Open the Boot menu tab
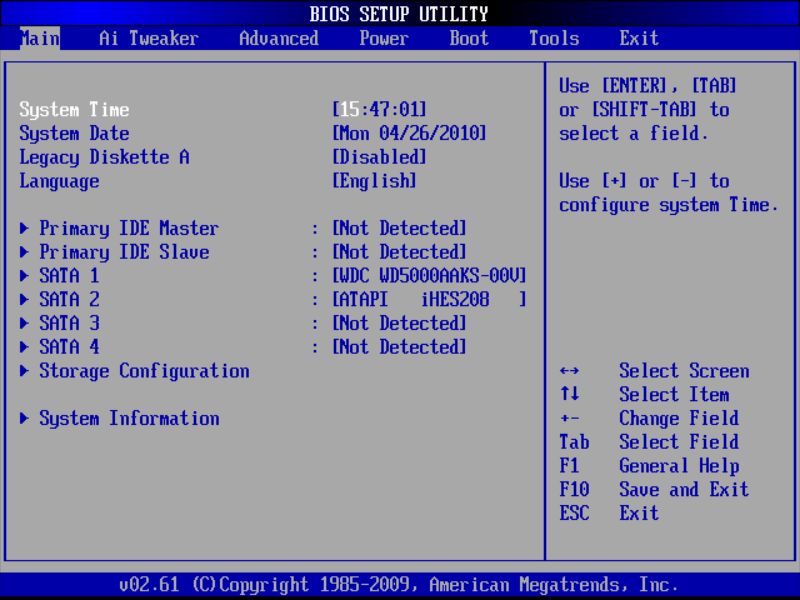The height and width of the screenshot is (600, 800). (467, 38)
